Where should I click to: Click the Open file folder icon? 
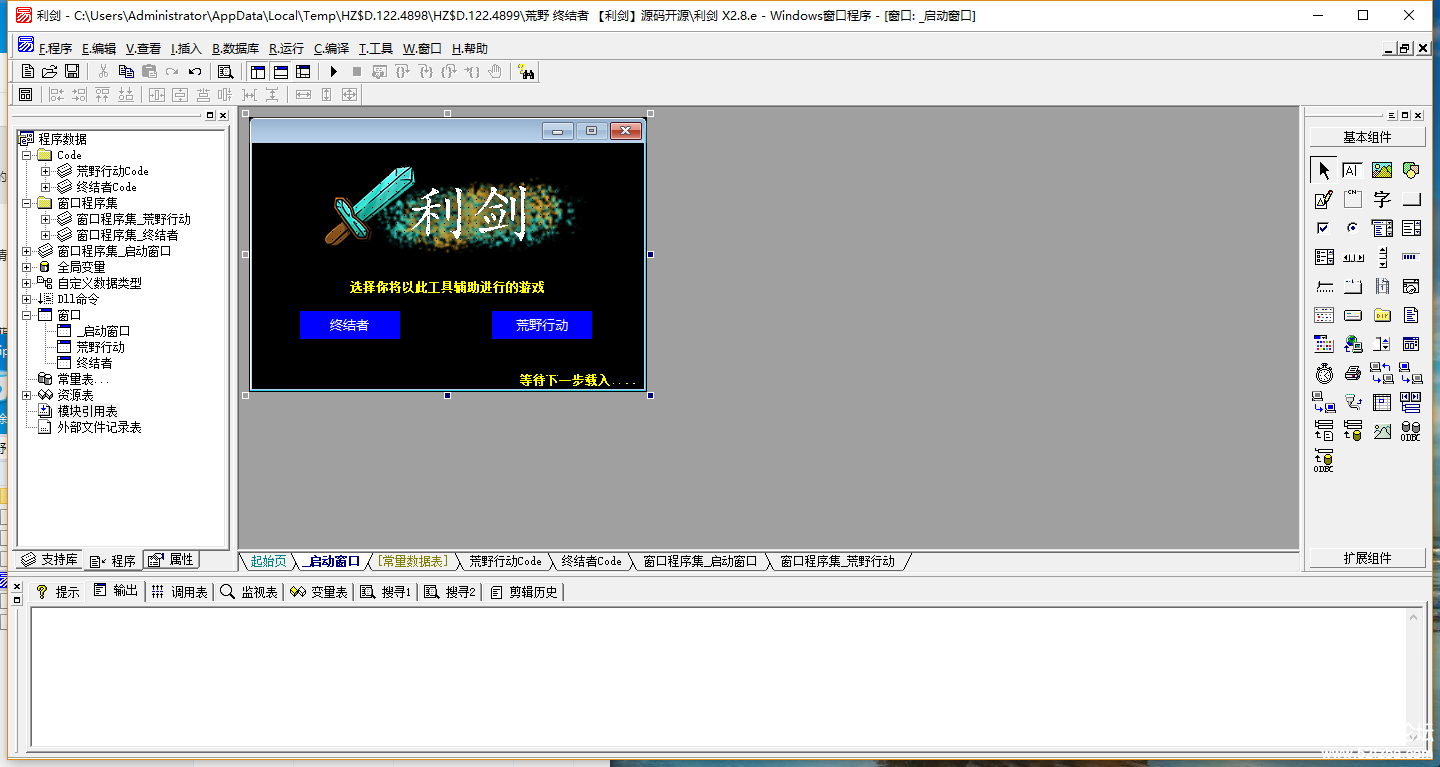[49, 71]
